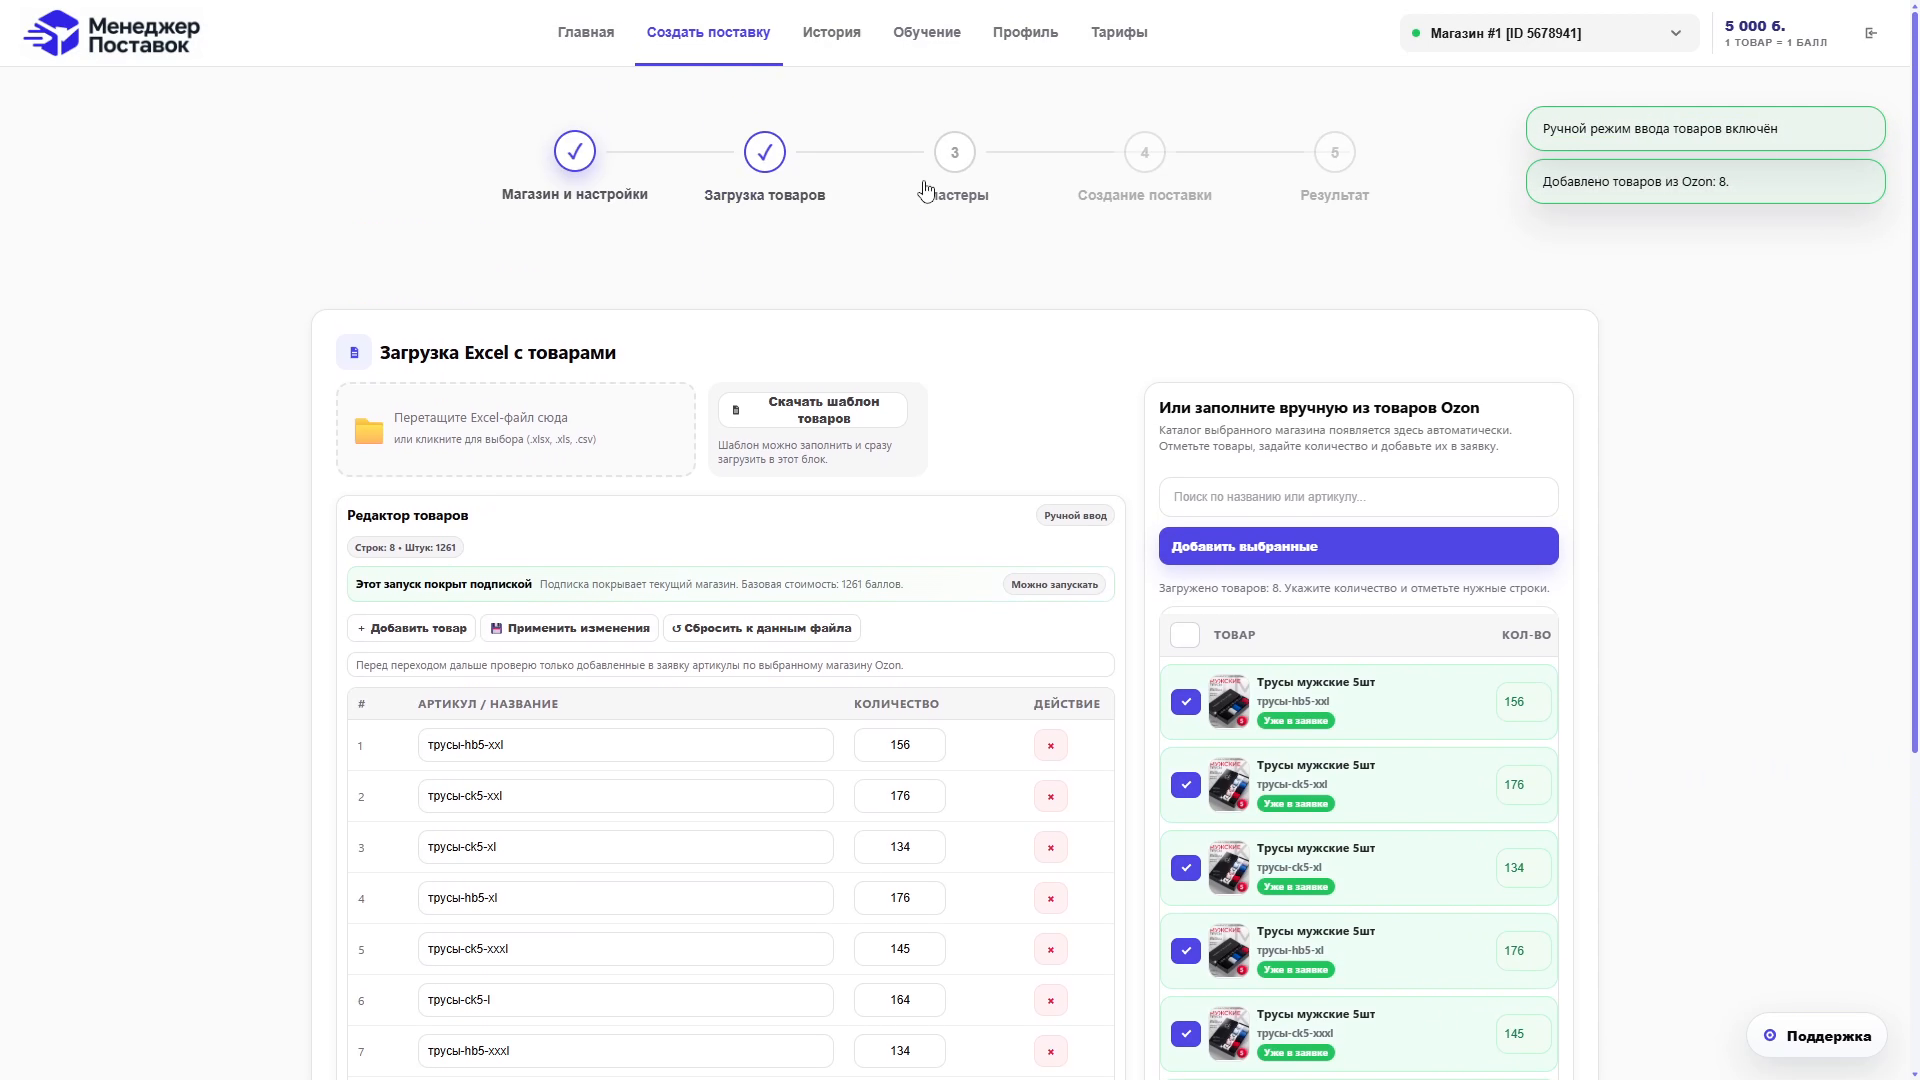The image size is (1920, 1080).
Task: Edit catalog quantity 145 for трусы-ck5-xxxl
Action: coord(1524,1034)
